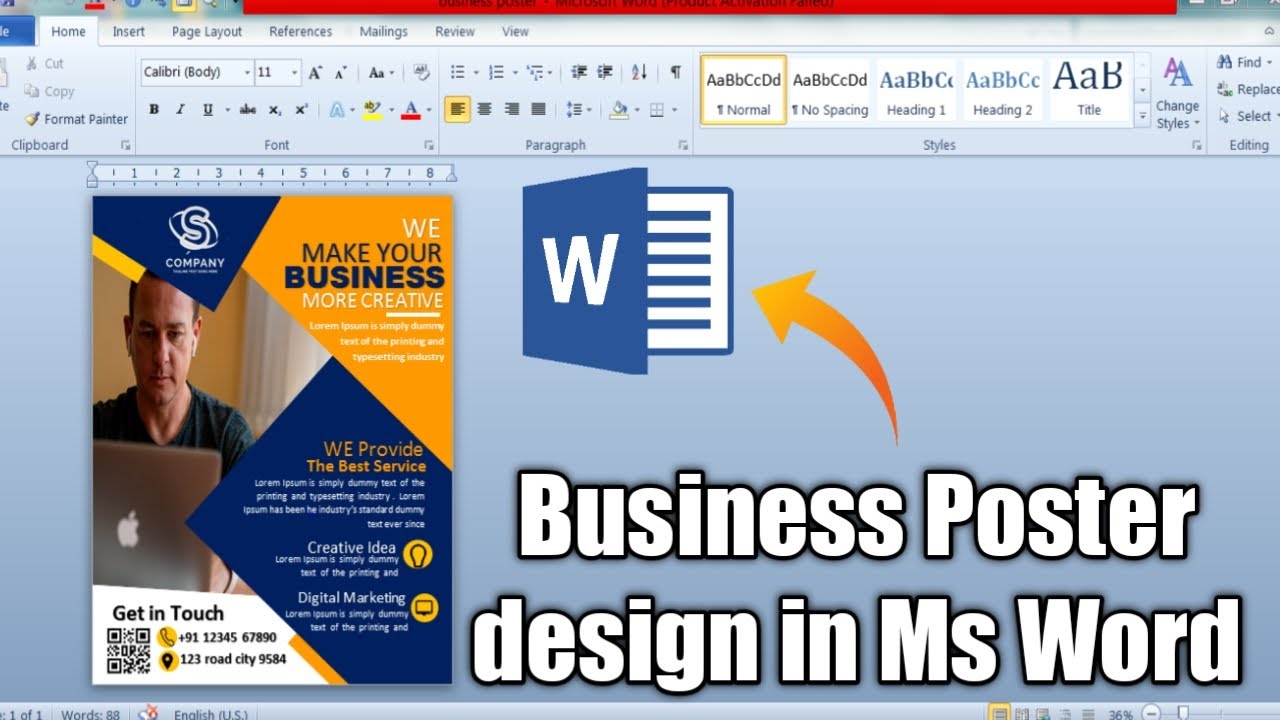This screenshot has width=1280, height=720.
Task: Click the Increase Indent icon
Action: click(x=605, y=72)
